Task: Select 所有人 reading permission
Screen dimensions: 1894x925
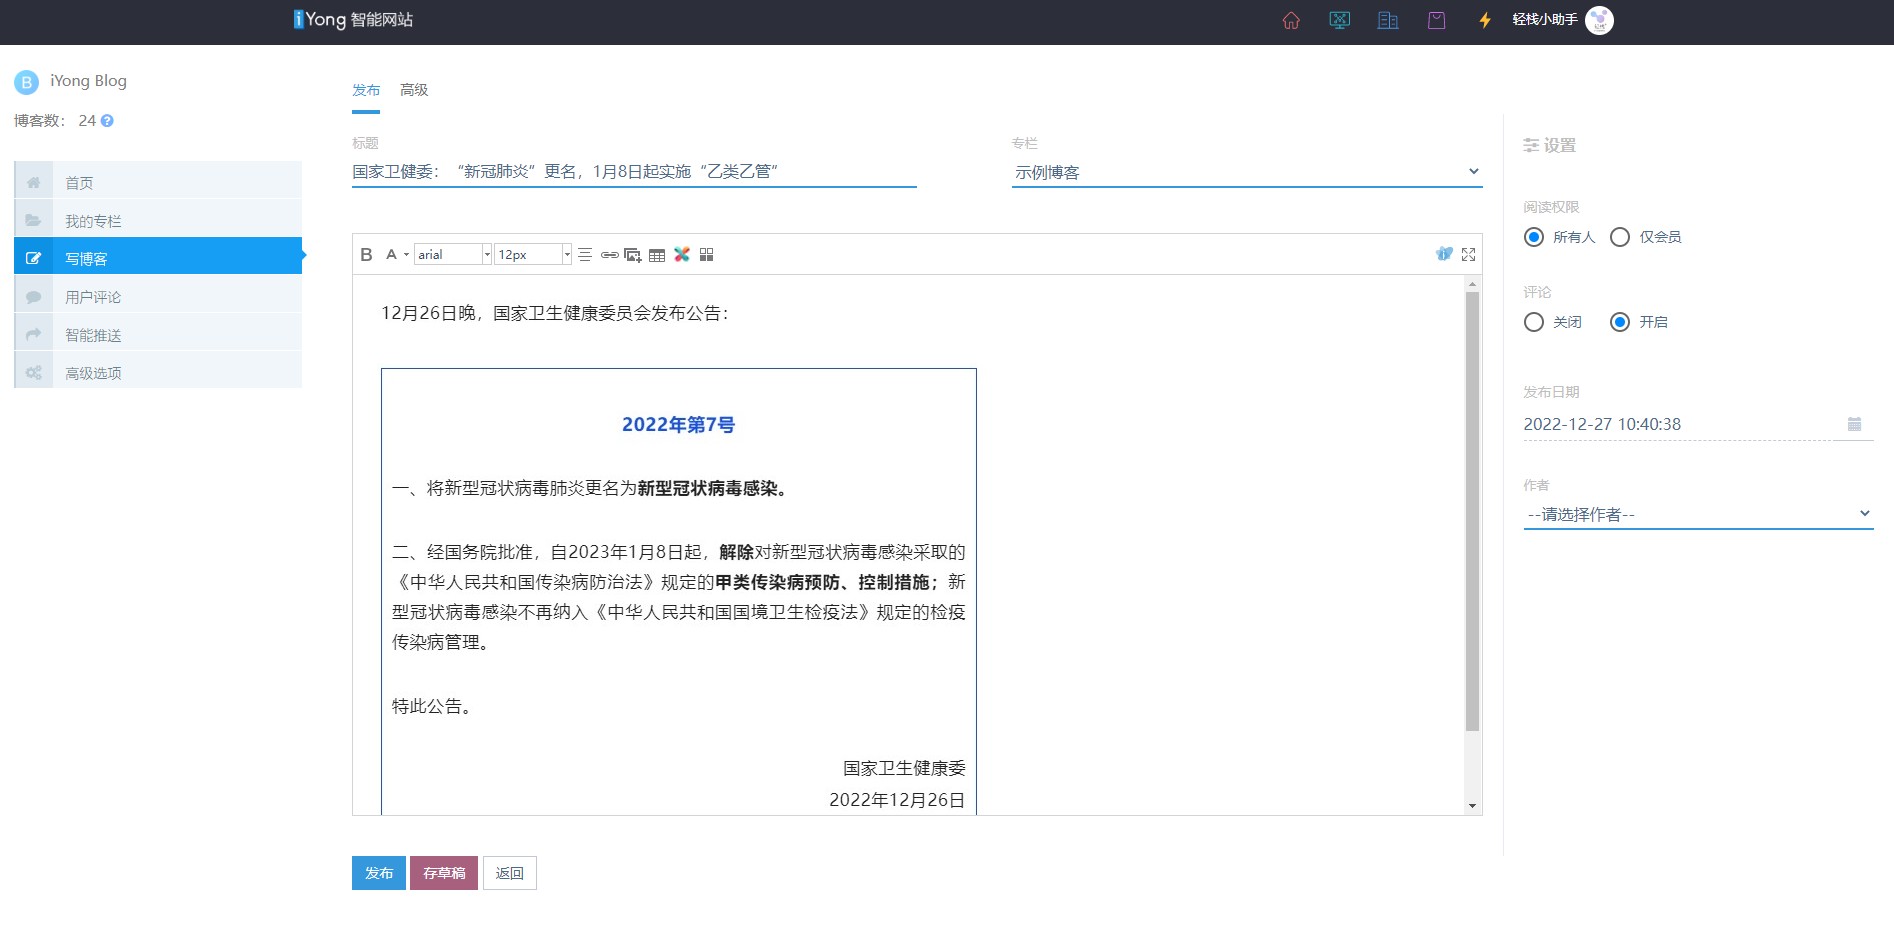Action: coord(1534,237)
